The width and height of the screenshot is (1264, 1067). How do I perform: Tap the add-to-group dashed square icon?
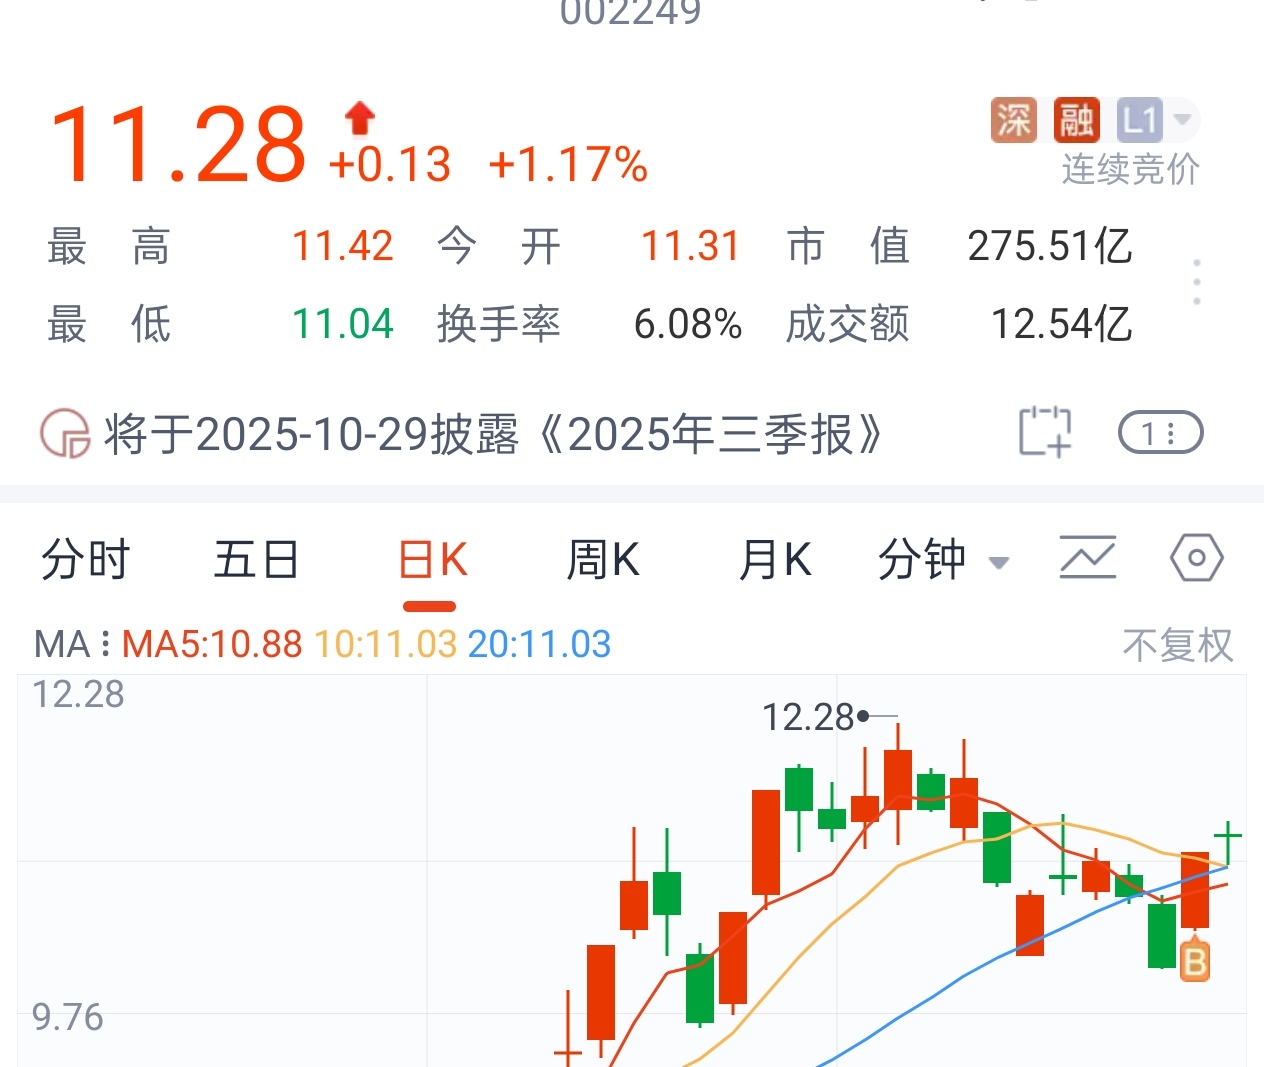click(x=1044, y=432)
